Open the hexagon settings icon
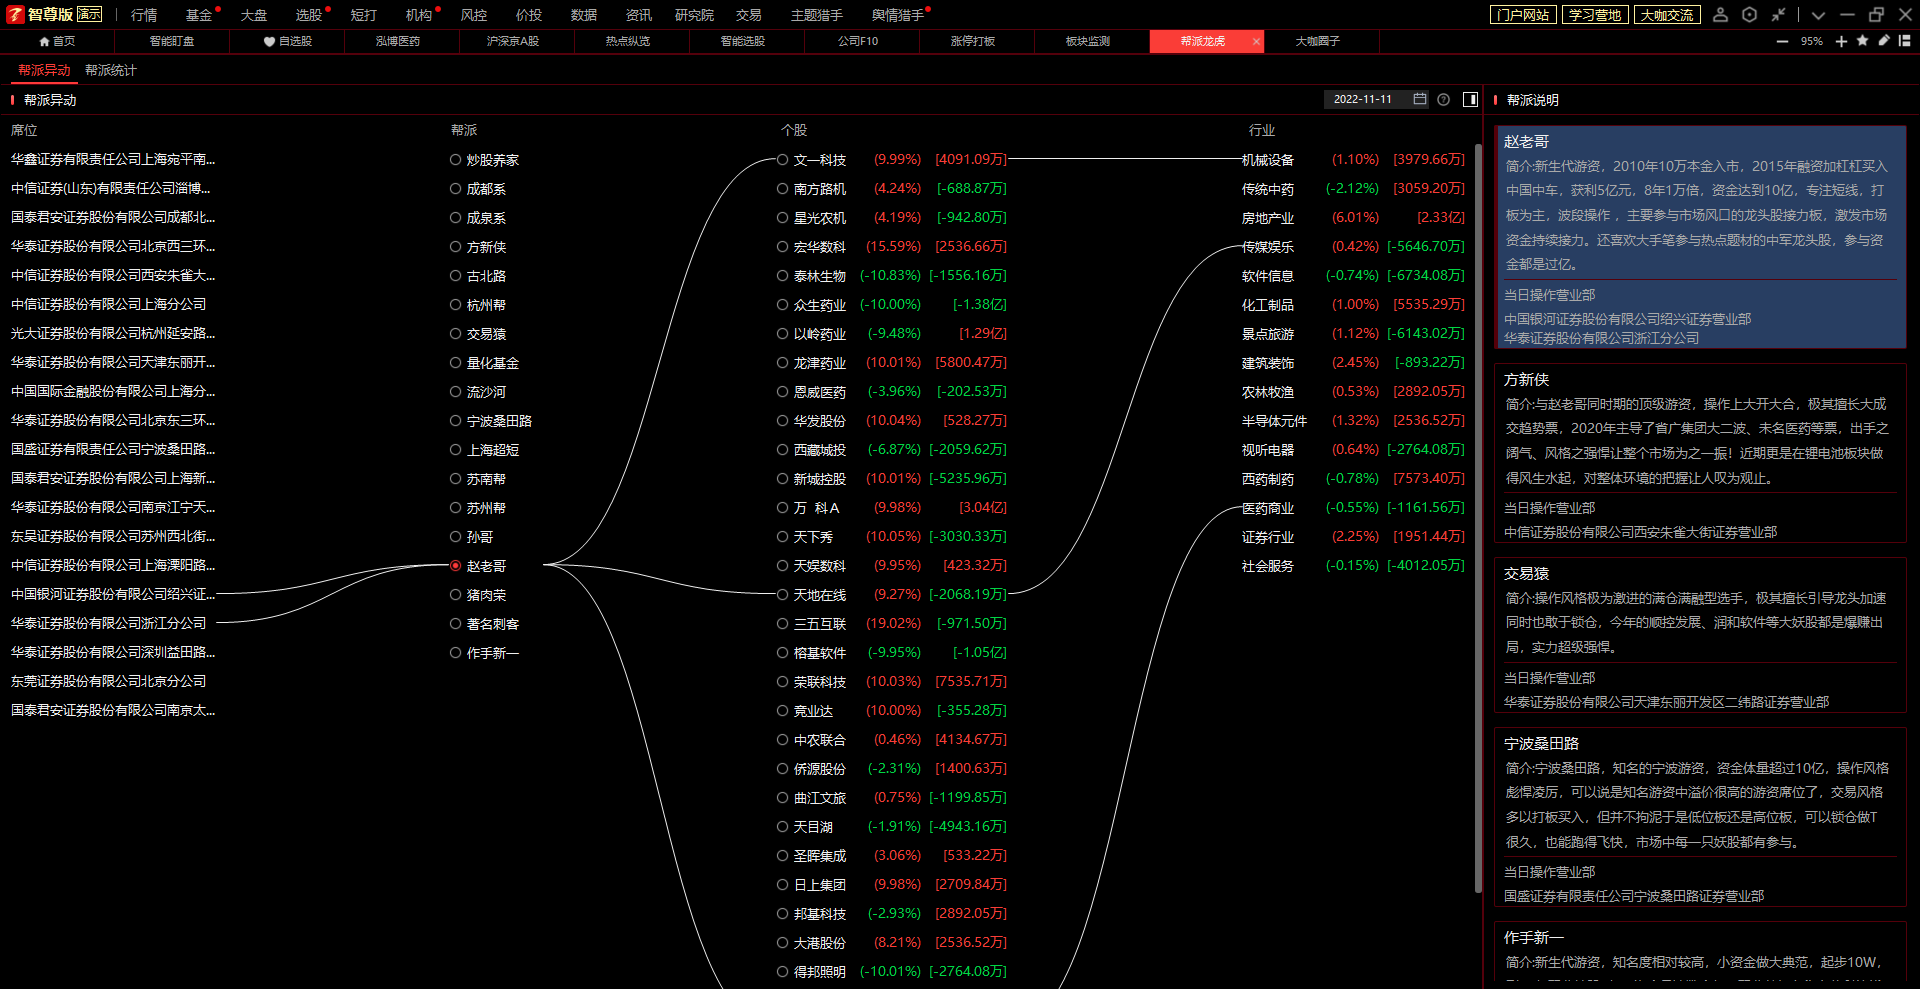This screenshot has width=1920, height=989. 1749,15
